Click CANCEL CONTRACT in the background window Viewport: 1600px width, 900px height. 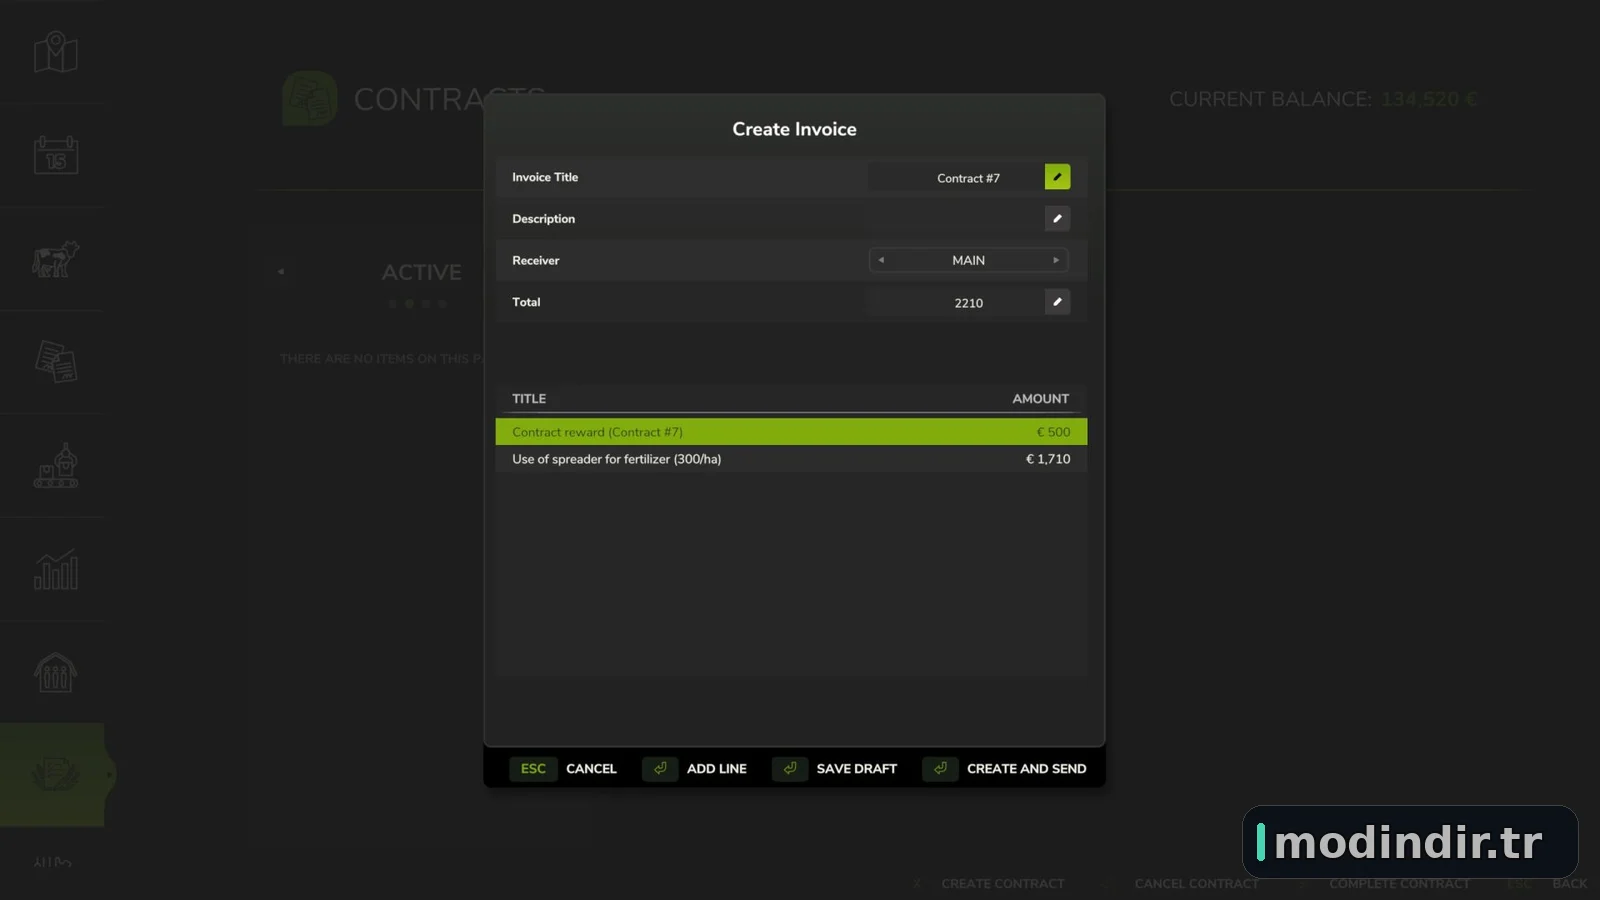(x=1196, y=884)
